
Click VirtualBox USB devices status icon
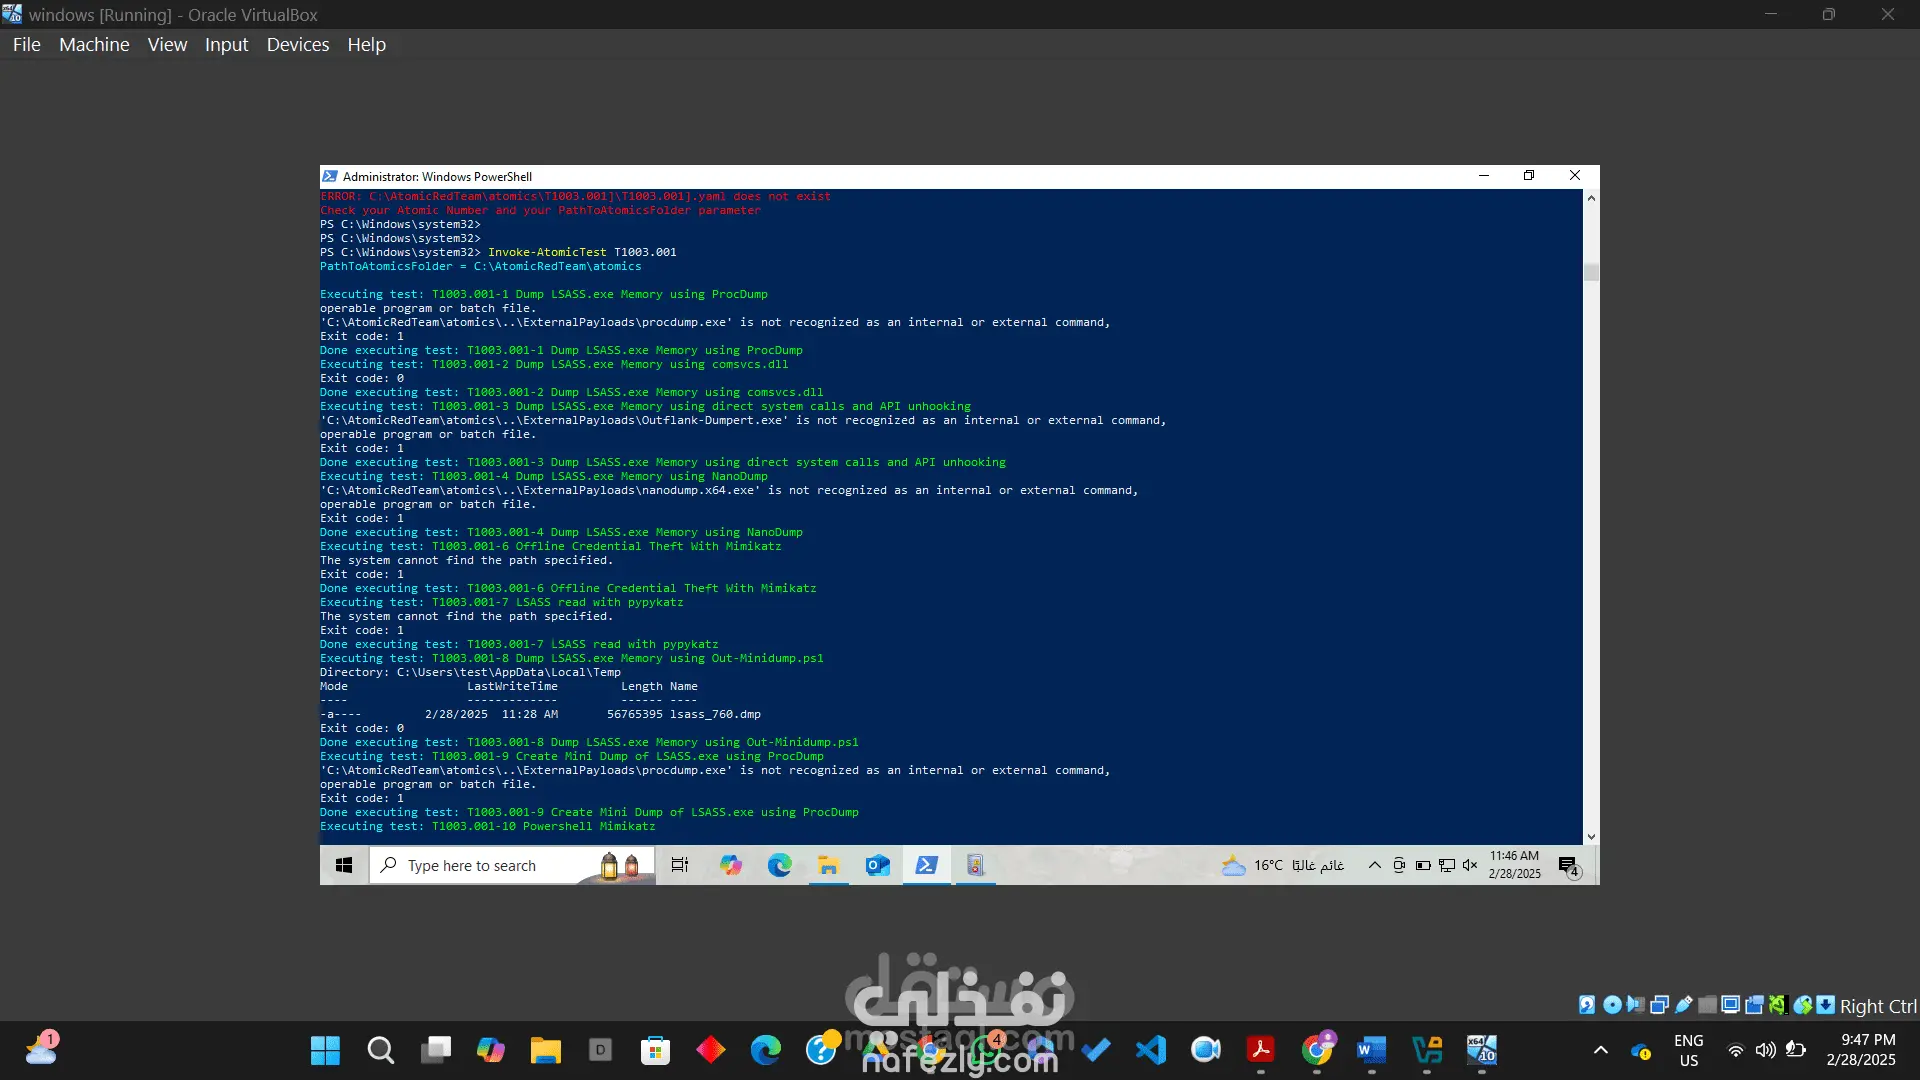click(1684, 1005)
